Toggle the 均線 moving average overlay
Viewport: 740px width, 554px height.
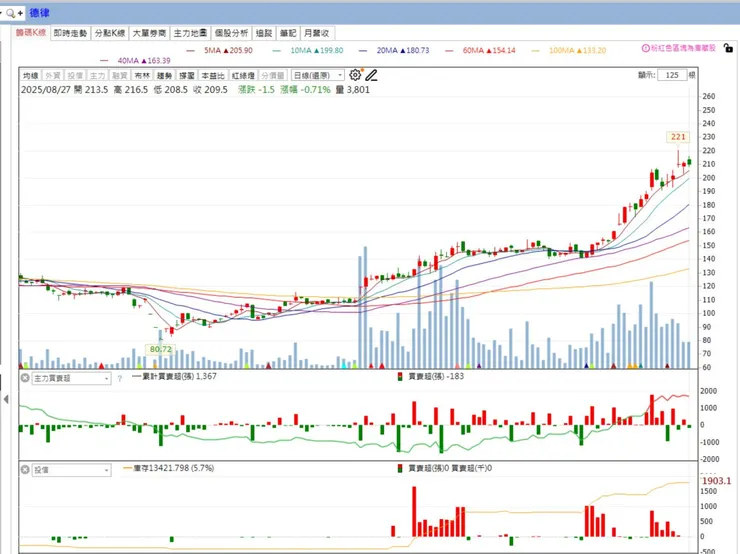click(x=31, y=76)
